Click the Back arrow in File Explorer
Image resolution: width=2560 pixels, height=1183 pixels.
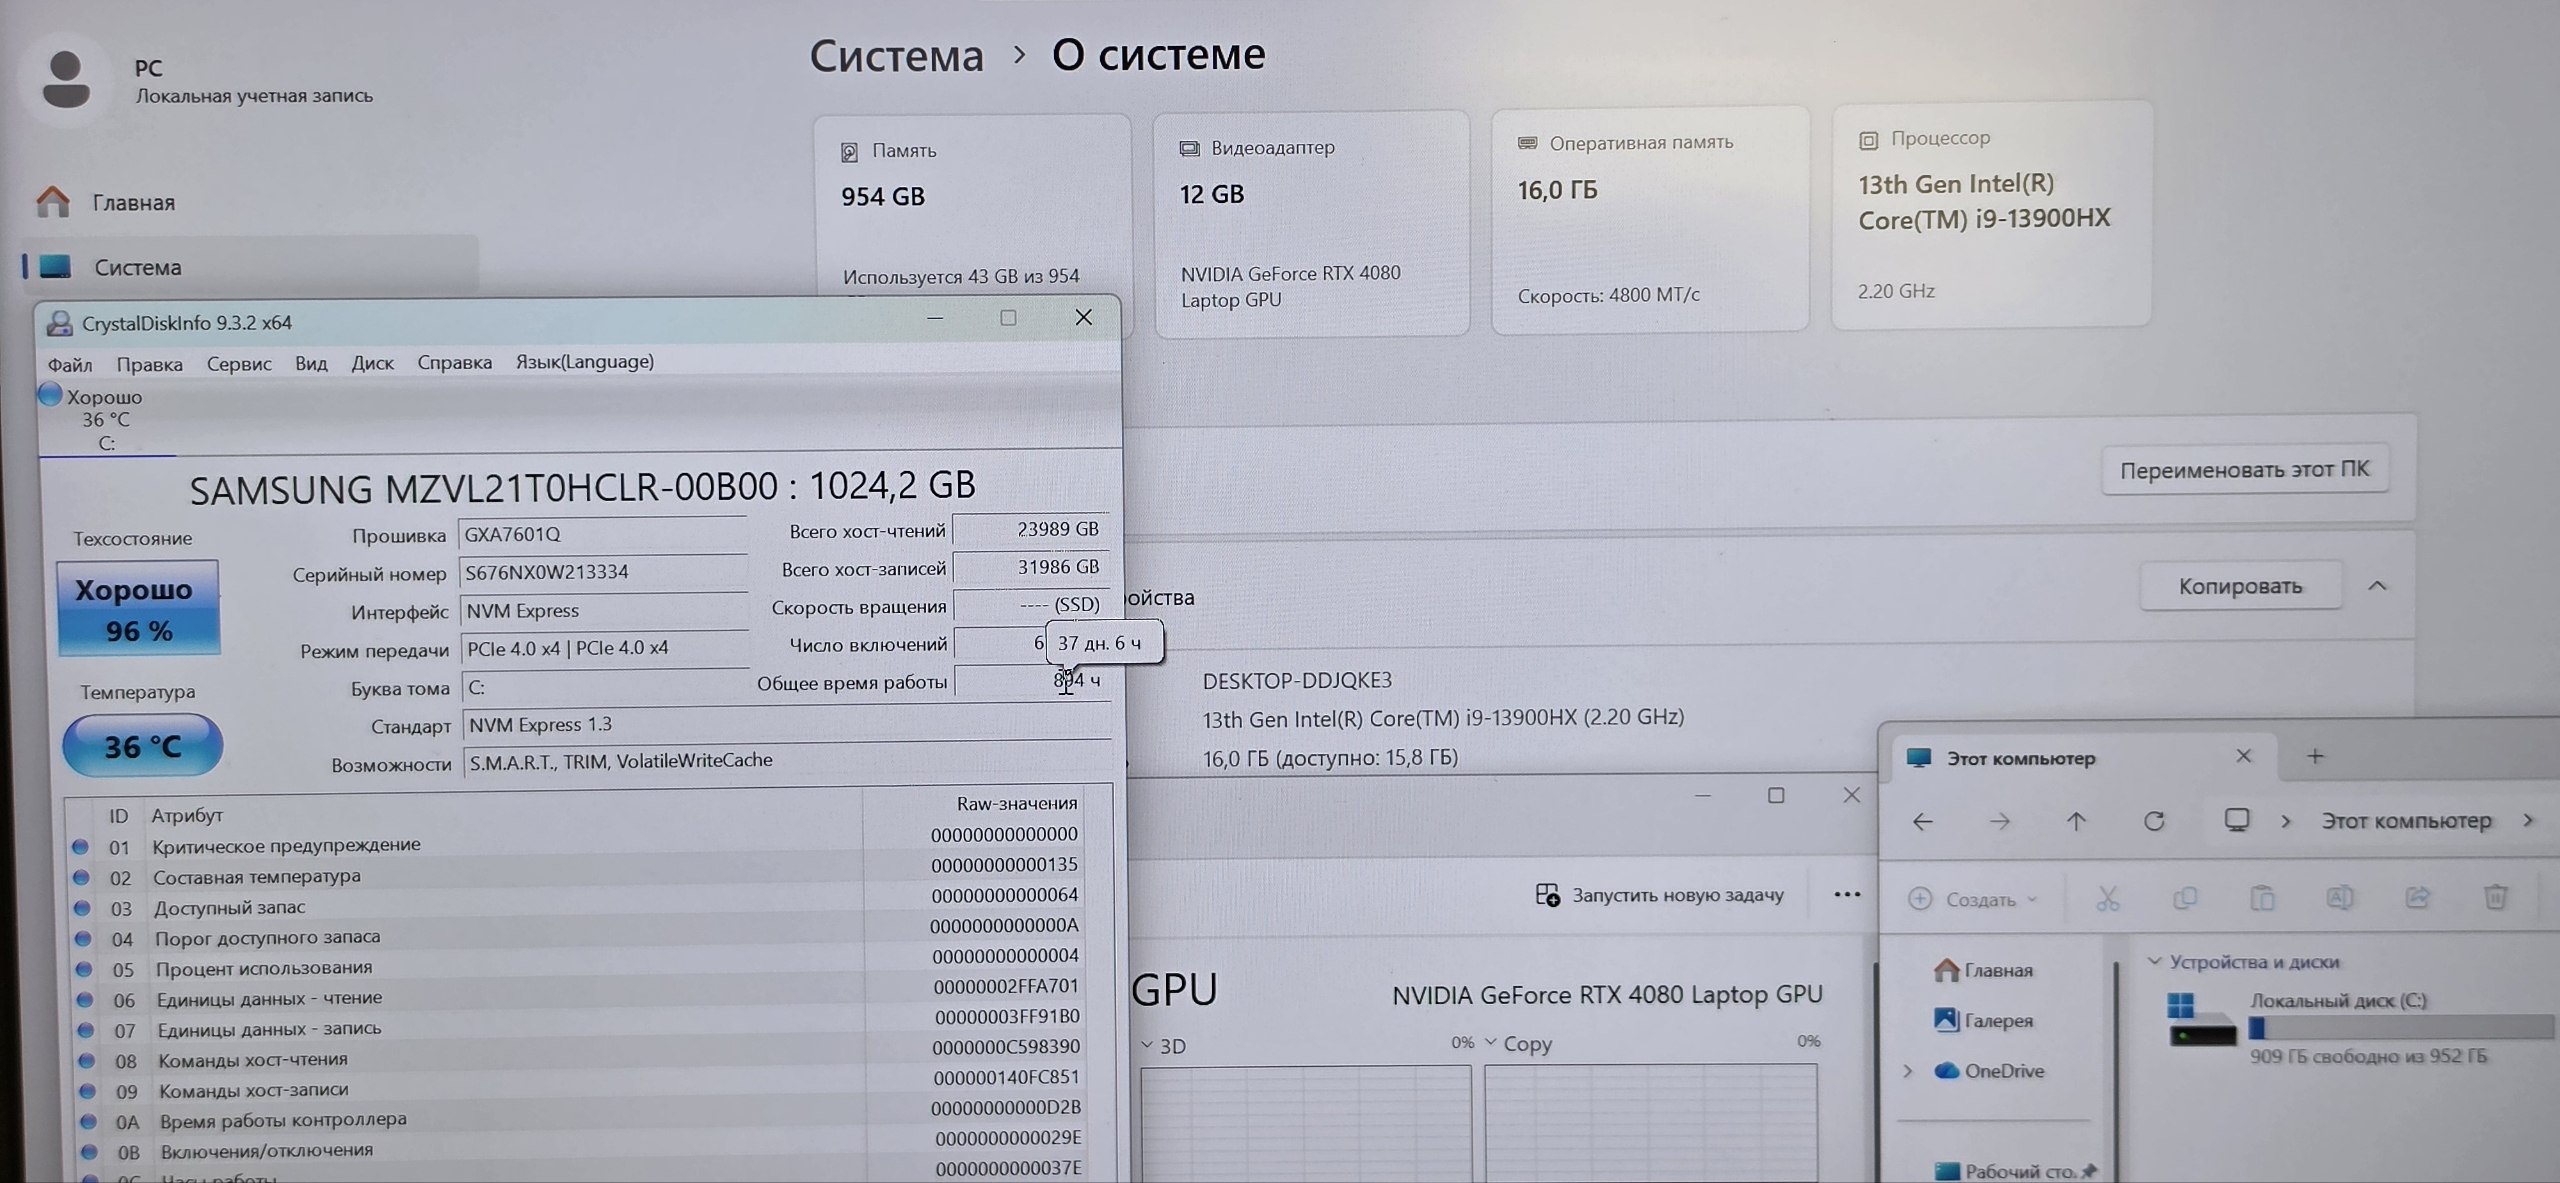[x=1922, y=821]
